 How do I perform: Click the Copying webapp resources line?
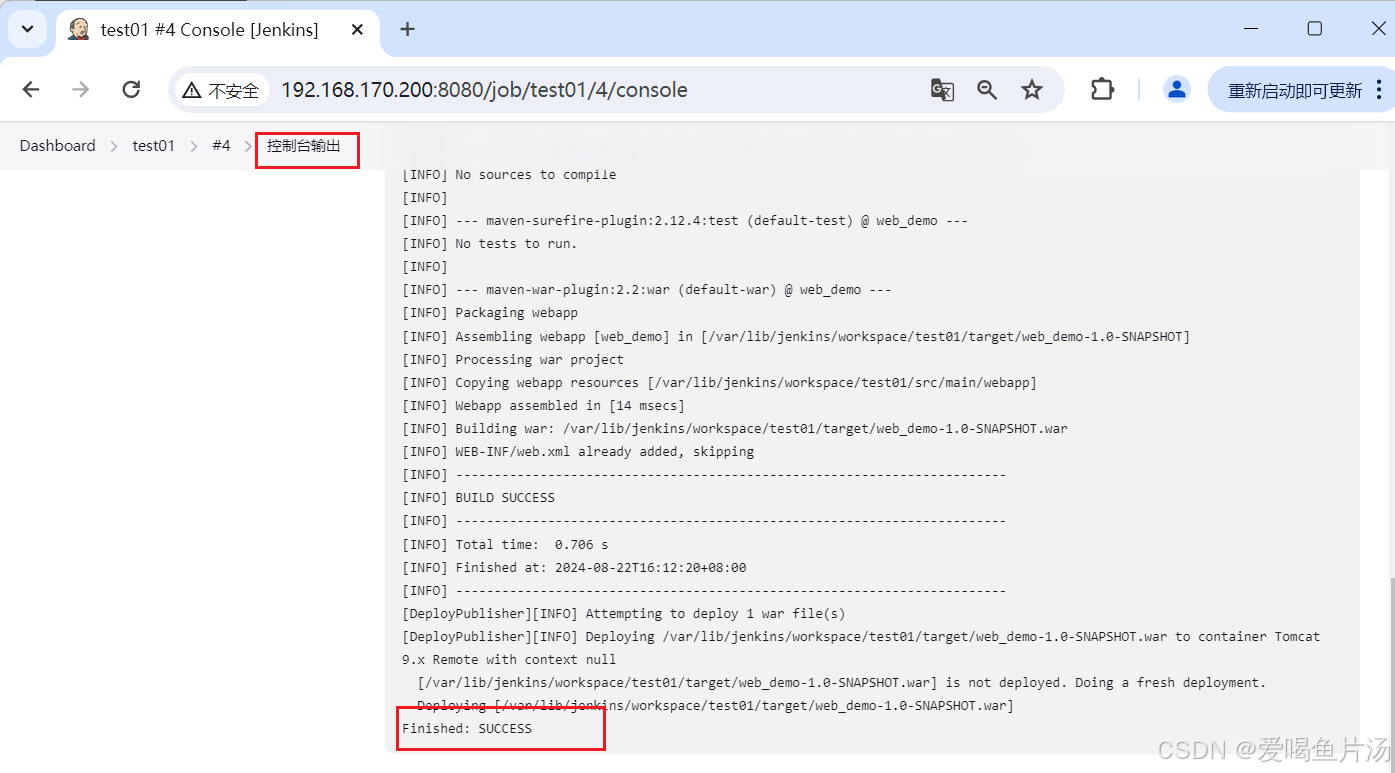[719, 383]
